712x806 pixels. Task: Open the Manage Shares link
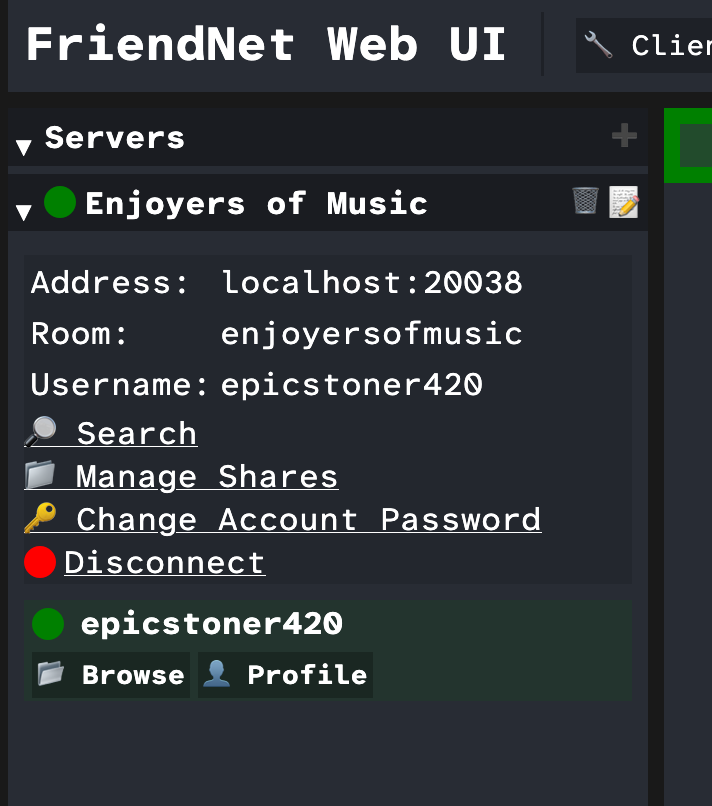point(206,476)
